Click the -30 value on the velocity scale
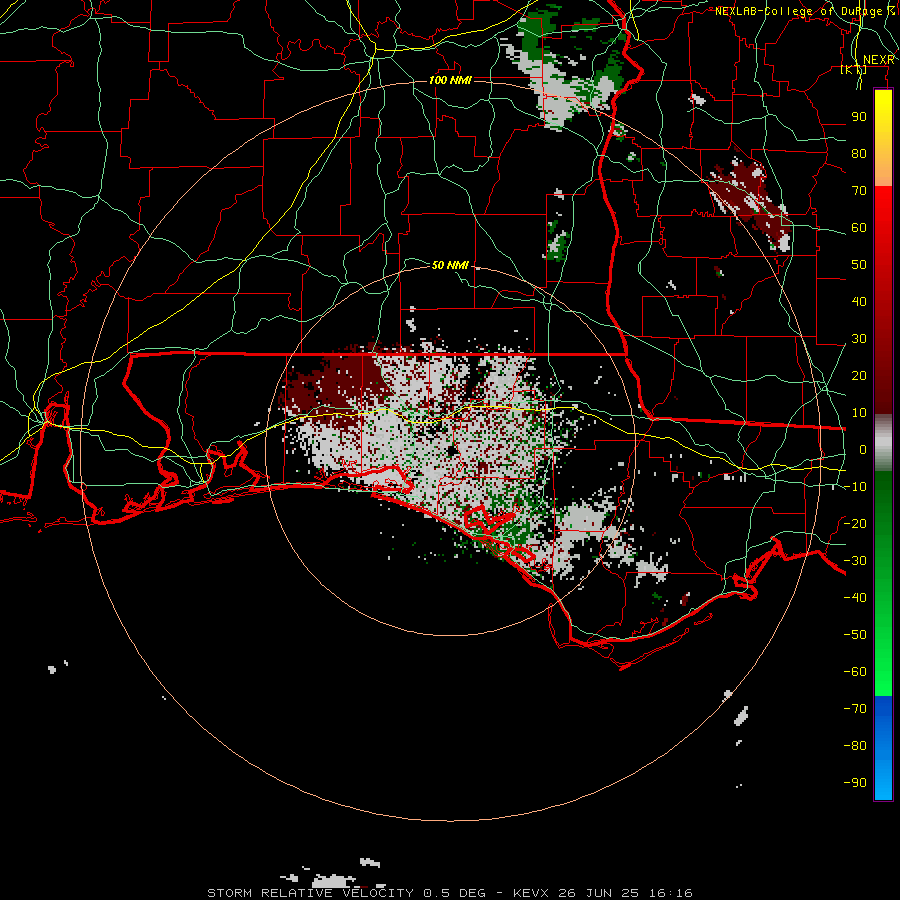 855,561
